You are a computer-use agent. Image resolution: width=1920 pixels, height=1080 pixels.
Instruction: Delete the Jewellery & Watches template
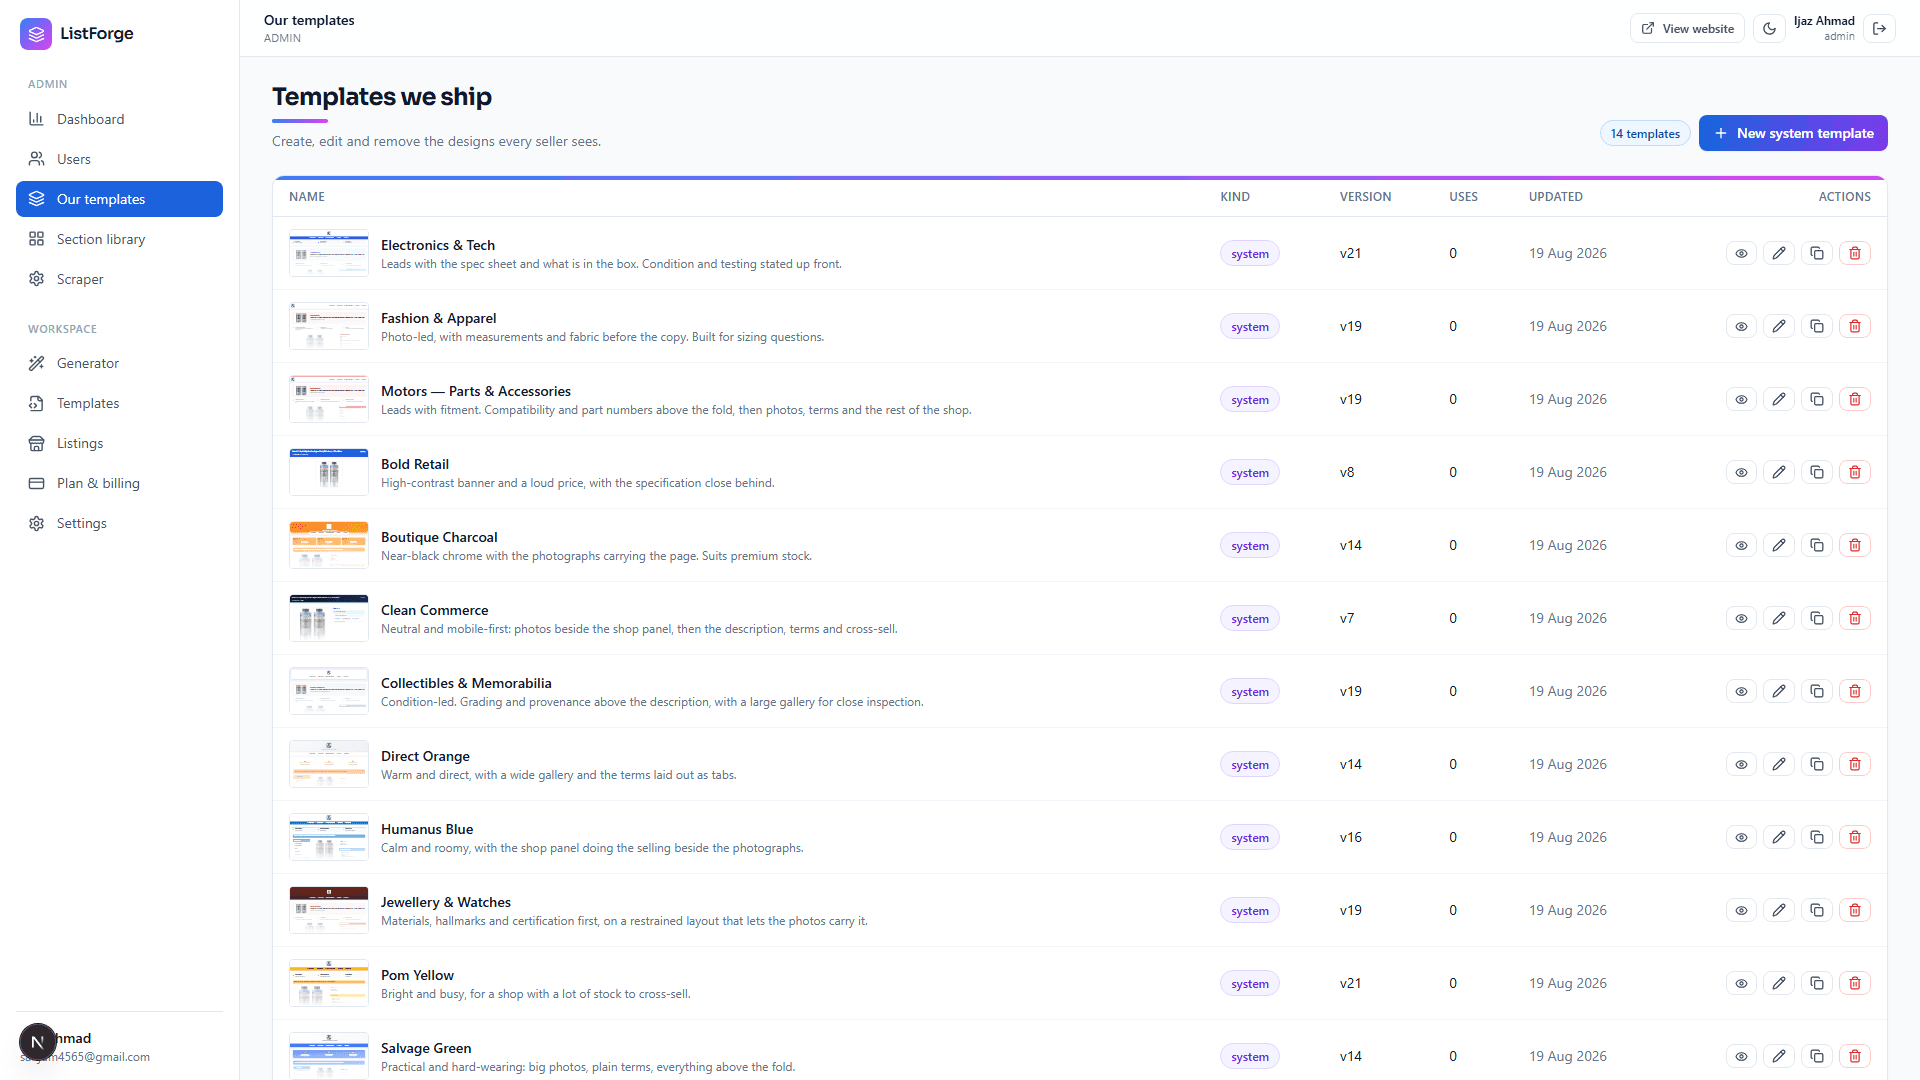tap(1855, 910)
